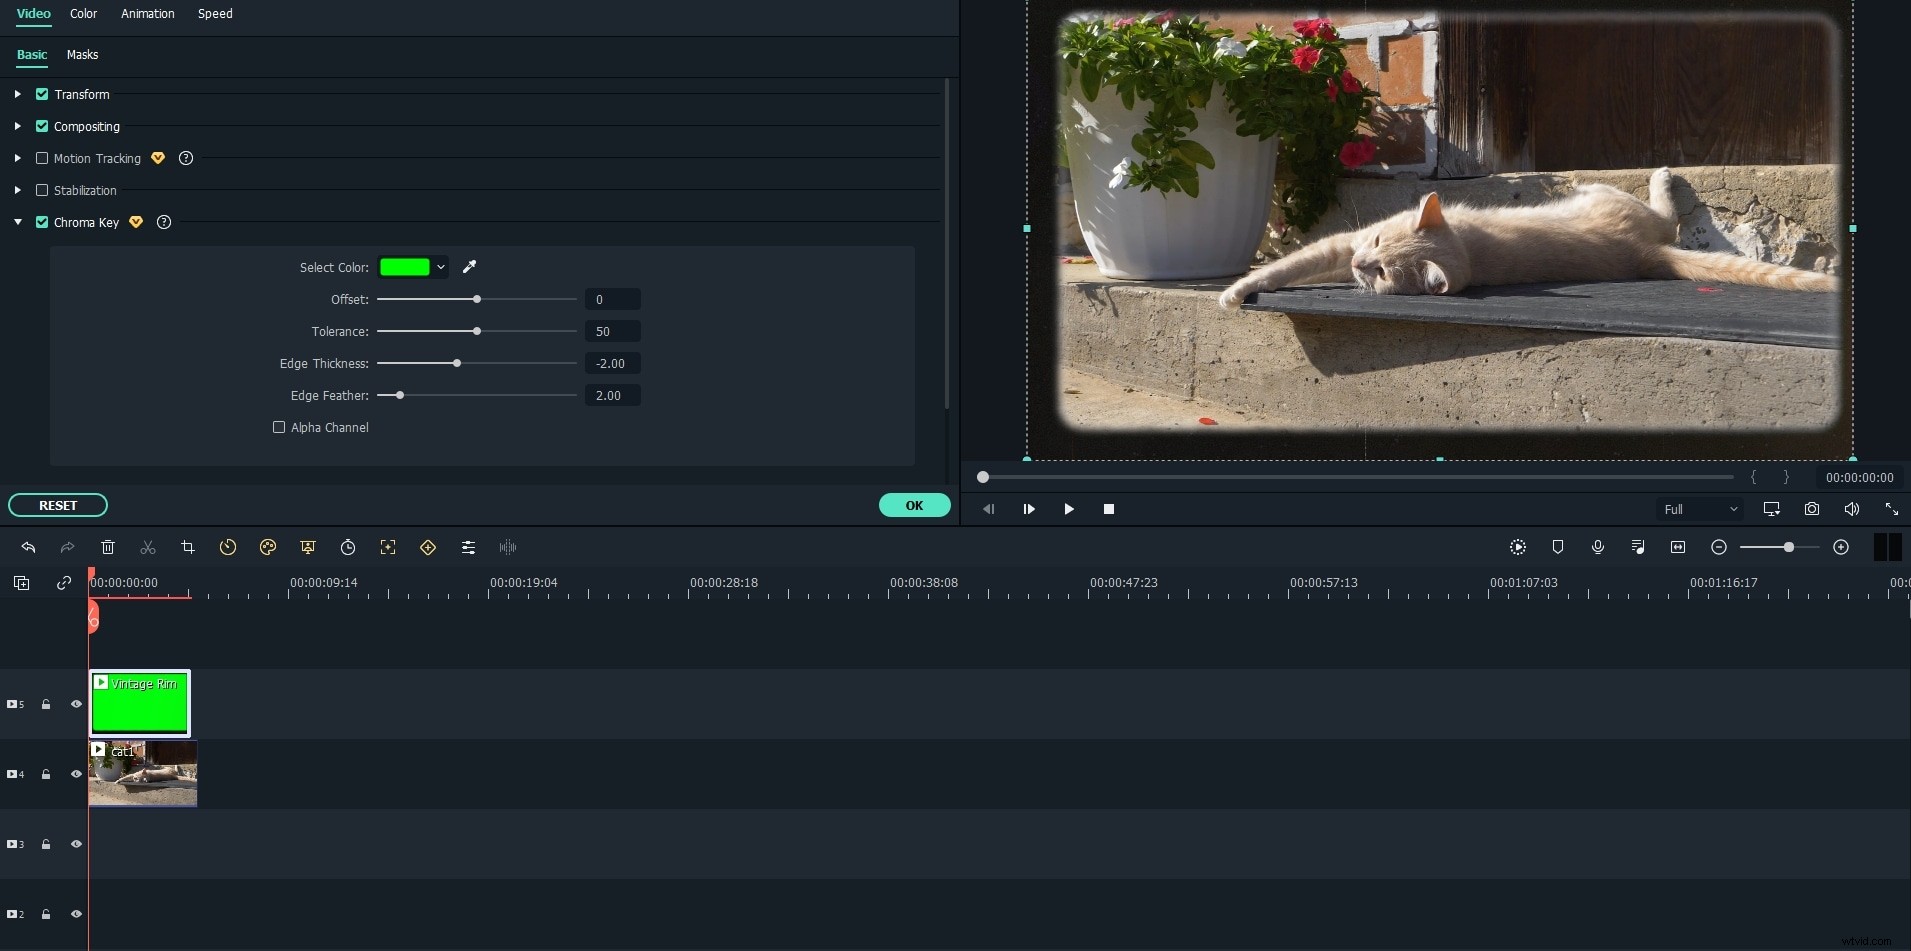Enable the Motion Tracking checkbox
This screenshot has width=1911, height=951.
click(41, 158)
